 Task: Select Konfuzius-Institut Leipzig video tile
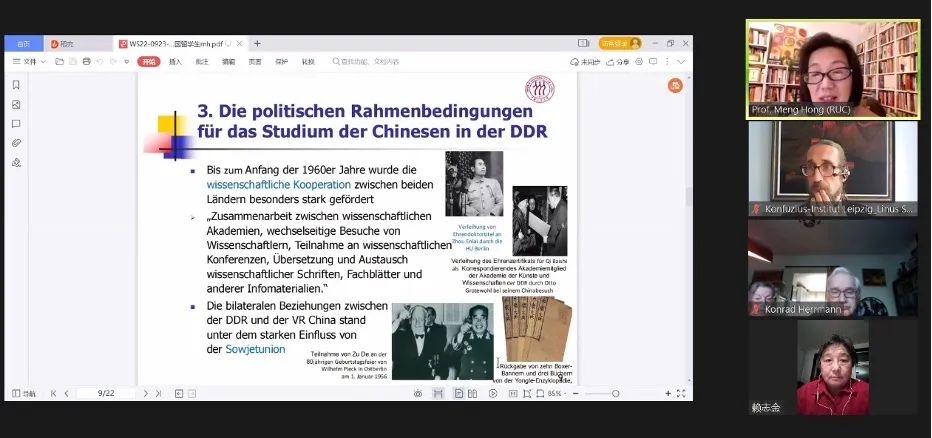coord(833,169)
